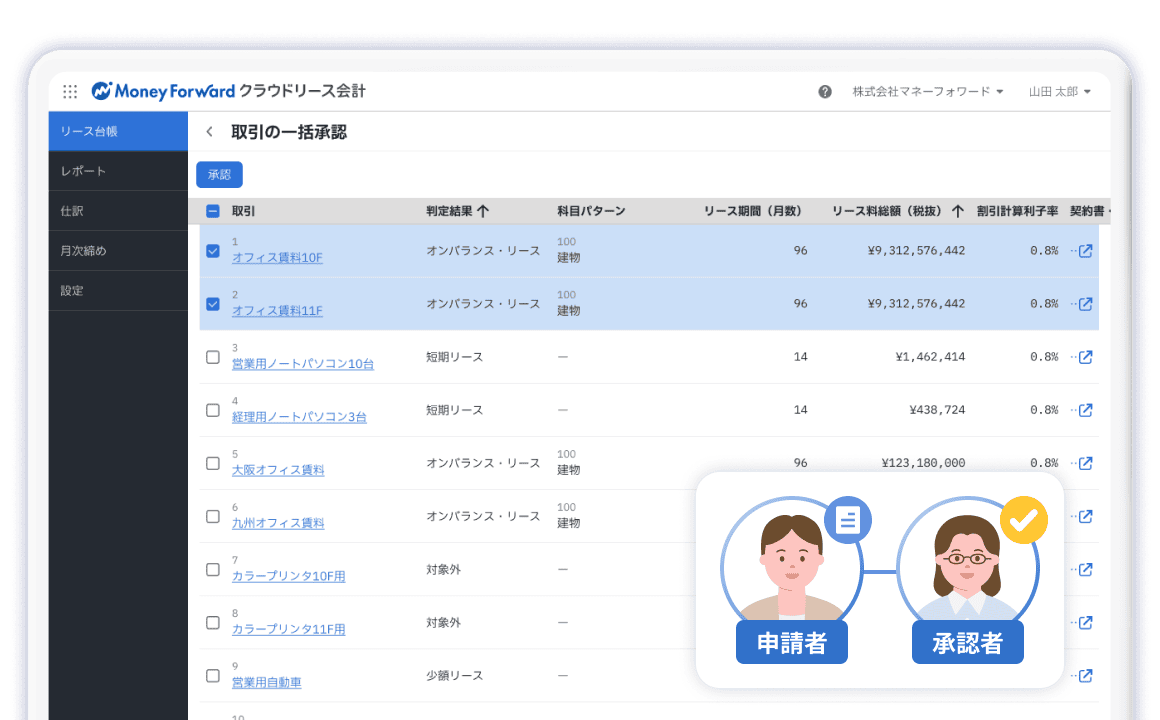
Task: Open the 株式会社マネーフォワード company dropdown
Action: [928, 92]
